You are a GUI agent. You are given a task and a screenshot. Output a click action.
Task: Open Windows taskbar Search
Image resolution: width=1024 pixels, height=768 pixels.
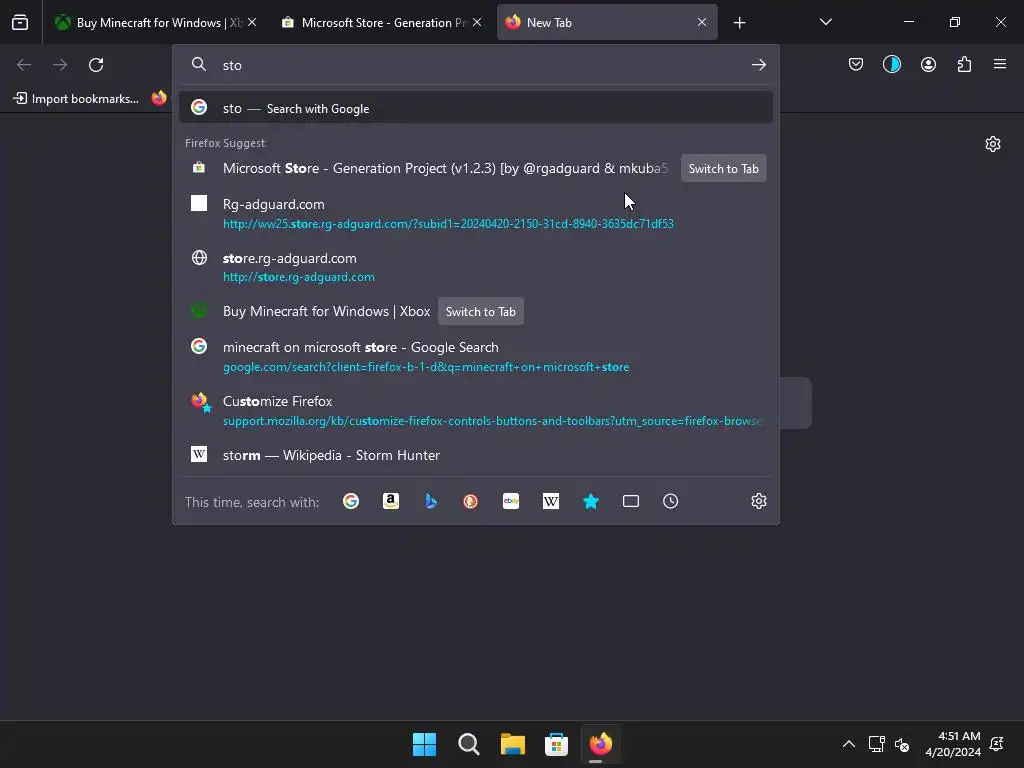[468, 744]
